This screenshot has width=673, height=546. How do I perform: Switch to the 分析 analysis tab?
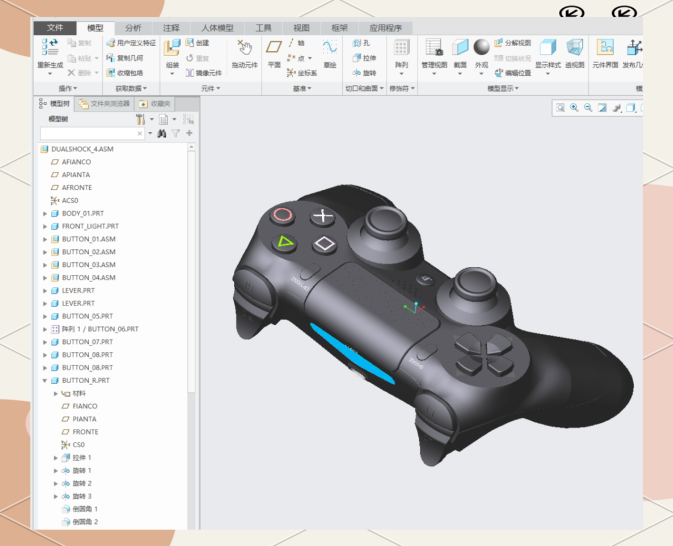point(133,28)
